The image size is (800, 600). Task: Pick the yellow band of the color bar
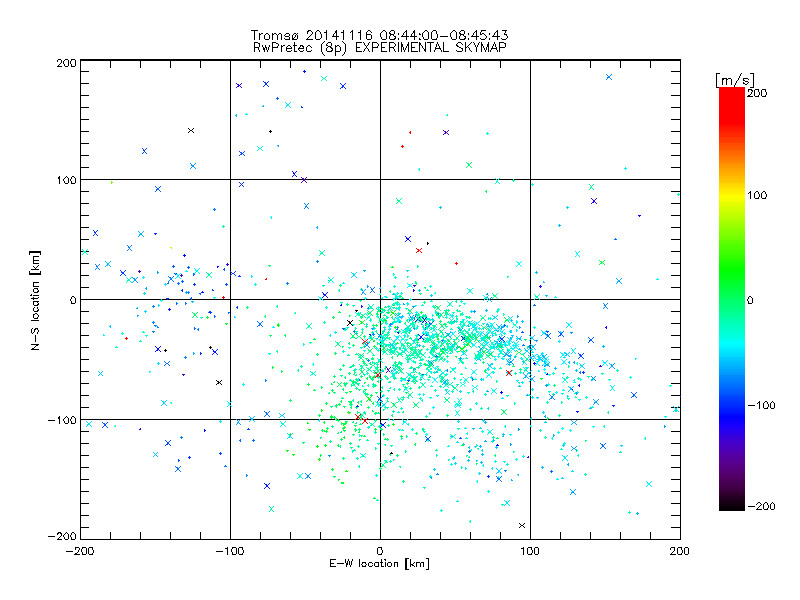click(732, 196)
